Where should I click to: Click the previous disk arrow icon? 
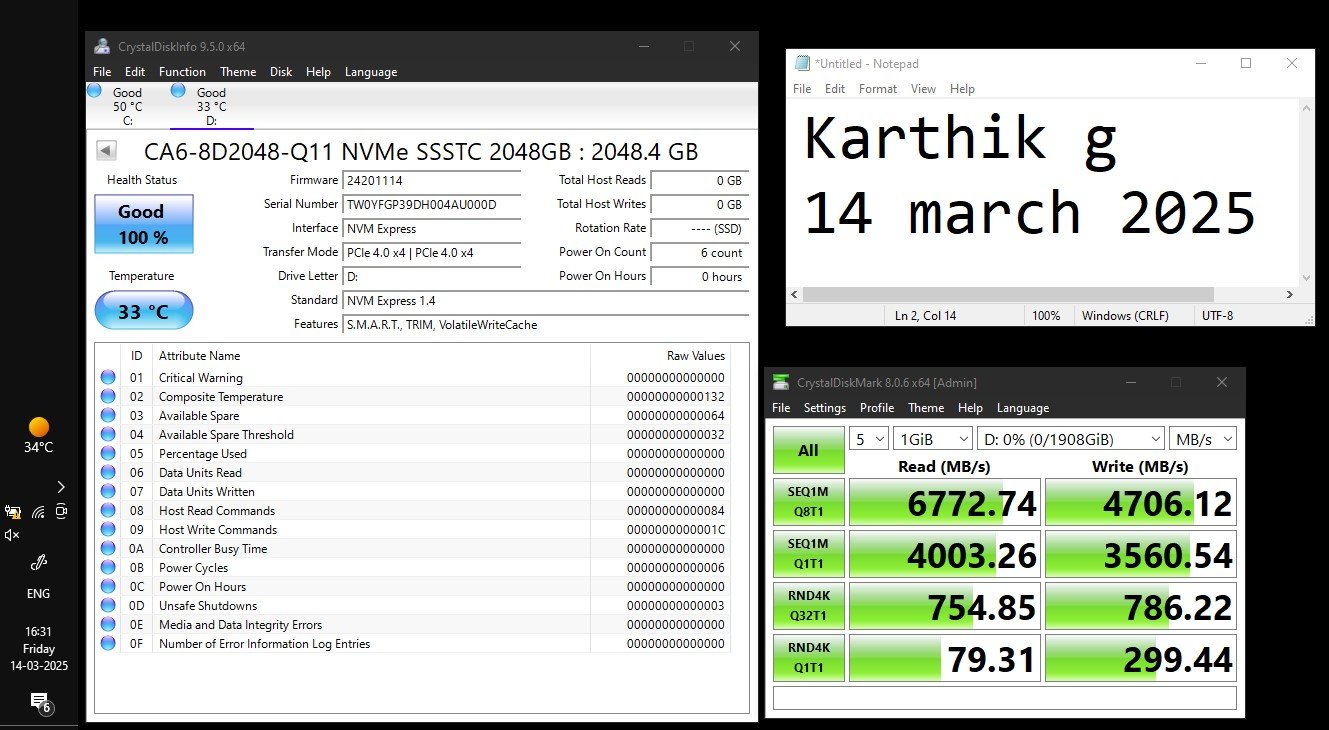click(x=106, y=151)
